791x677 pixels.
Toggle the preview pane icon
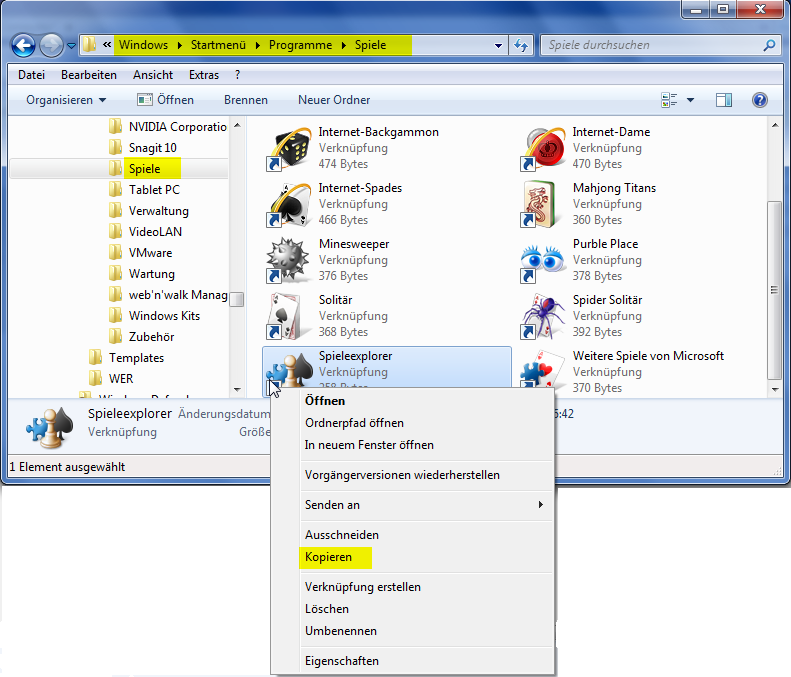(724, 100)
